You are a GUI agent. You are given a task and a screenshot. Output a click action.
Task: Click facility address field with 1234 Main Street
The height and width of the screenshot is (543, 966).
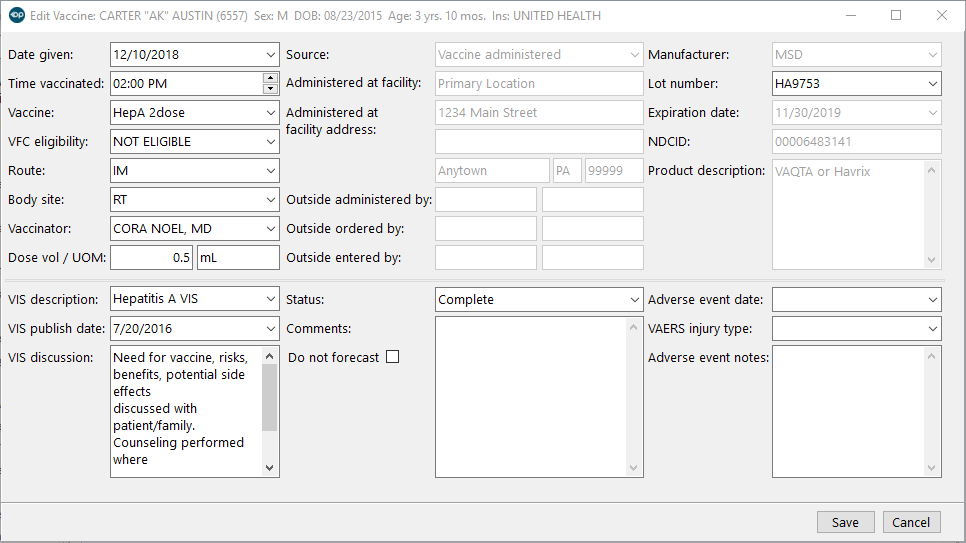[539, 113]
